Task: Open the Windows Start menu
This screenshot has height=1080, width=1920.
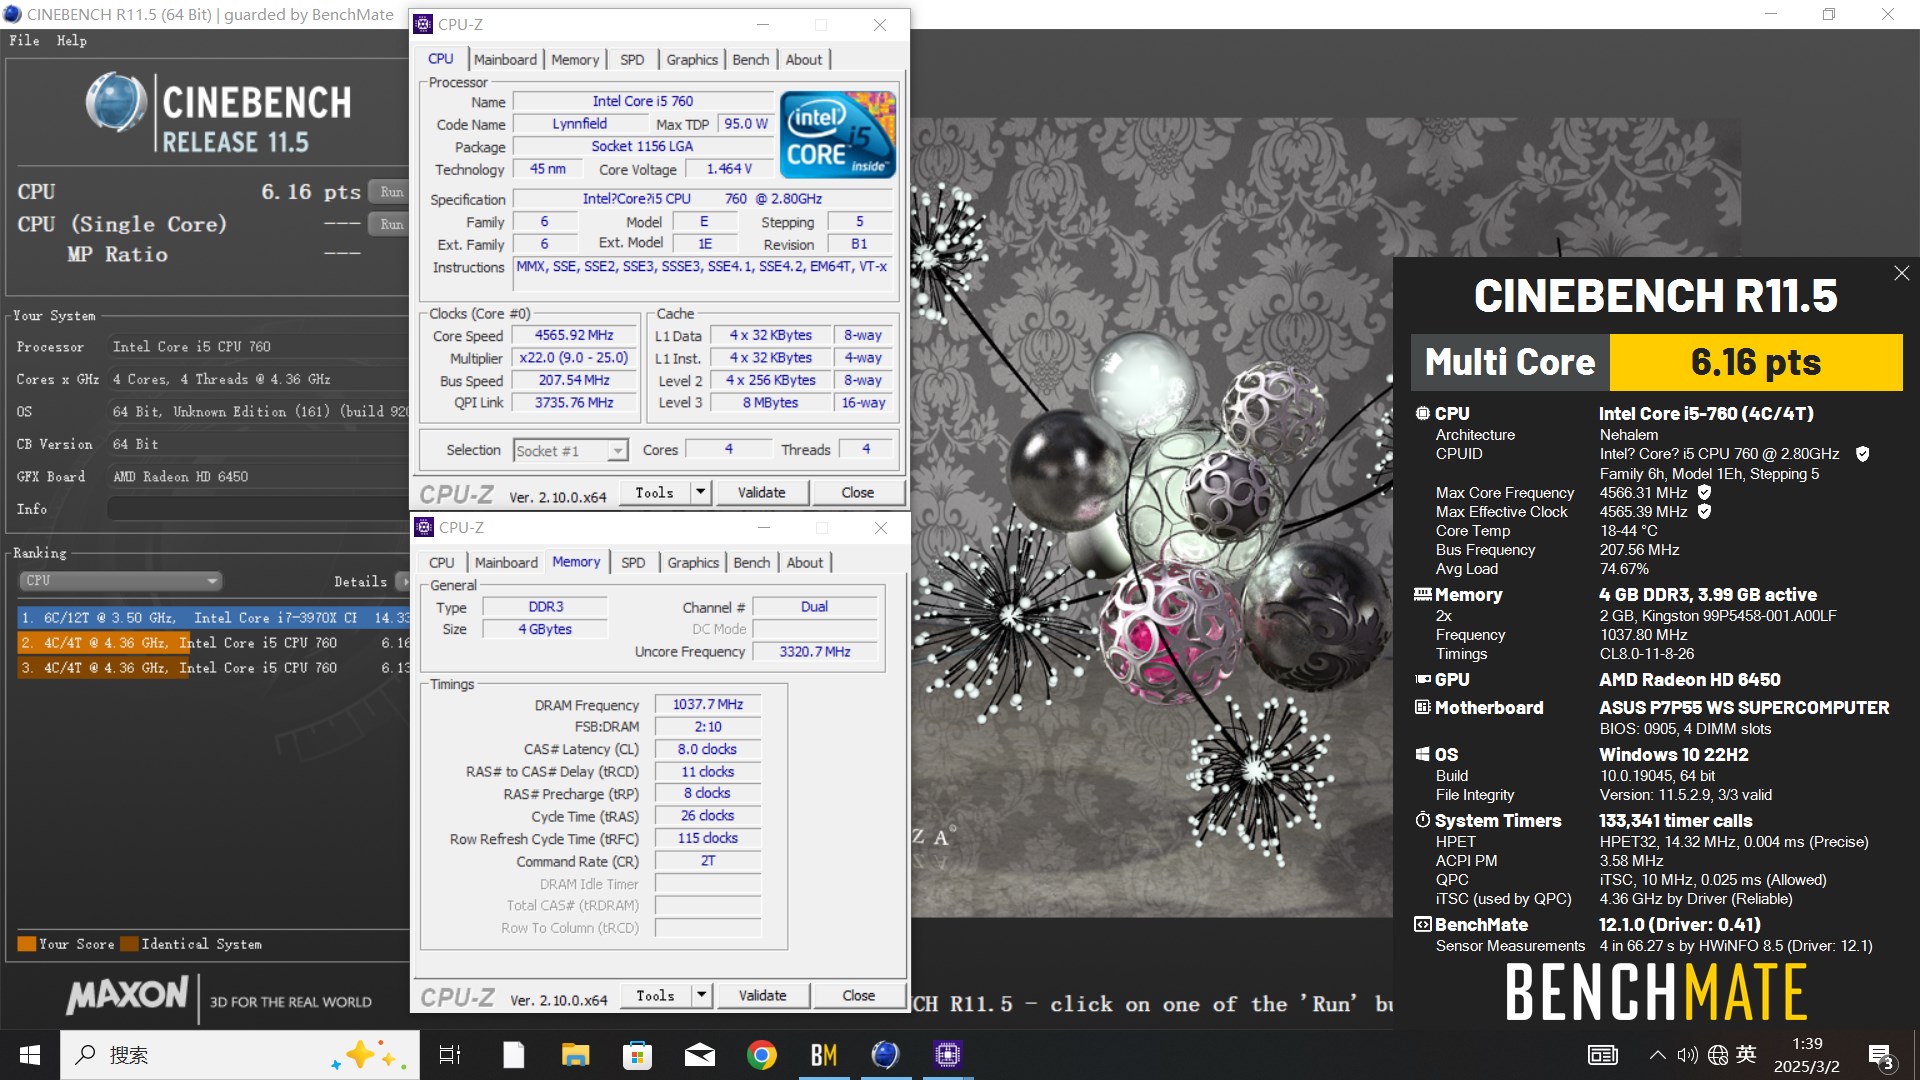Action: click(x=29, y=1055)
